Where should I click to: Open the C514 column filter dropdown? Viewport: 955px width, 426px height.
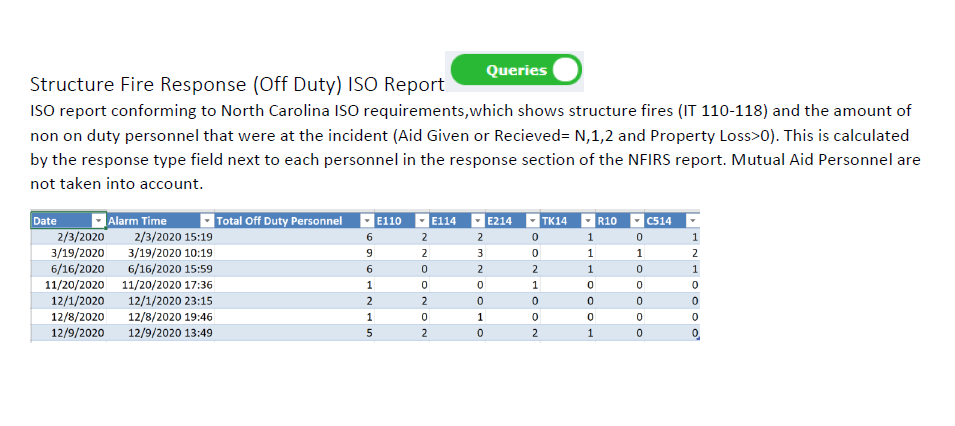click(x=692, y=221)
